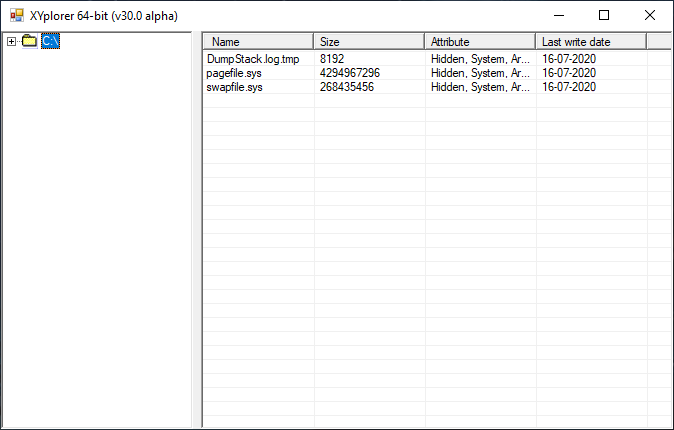Sort the list by Size column header

pos(369,42)
